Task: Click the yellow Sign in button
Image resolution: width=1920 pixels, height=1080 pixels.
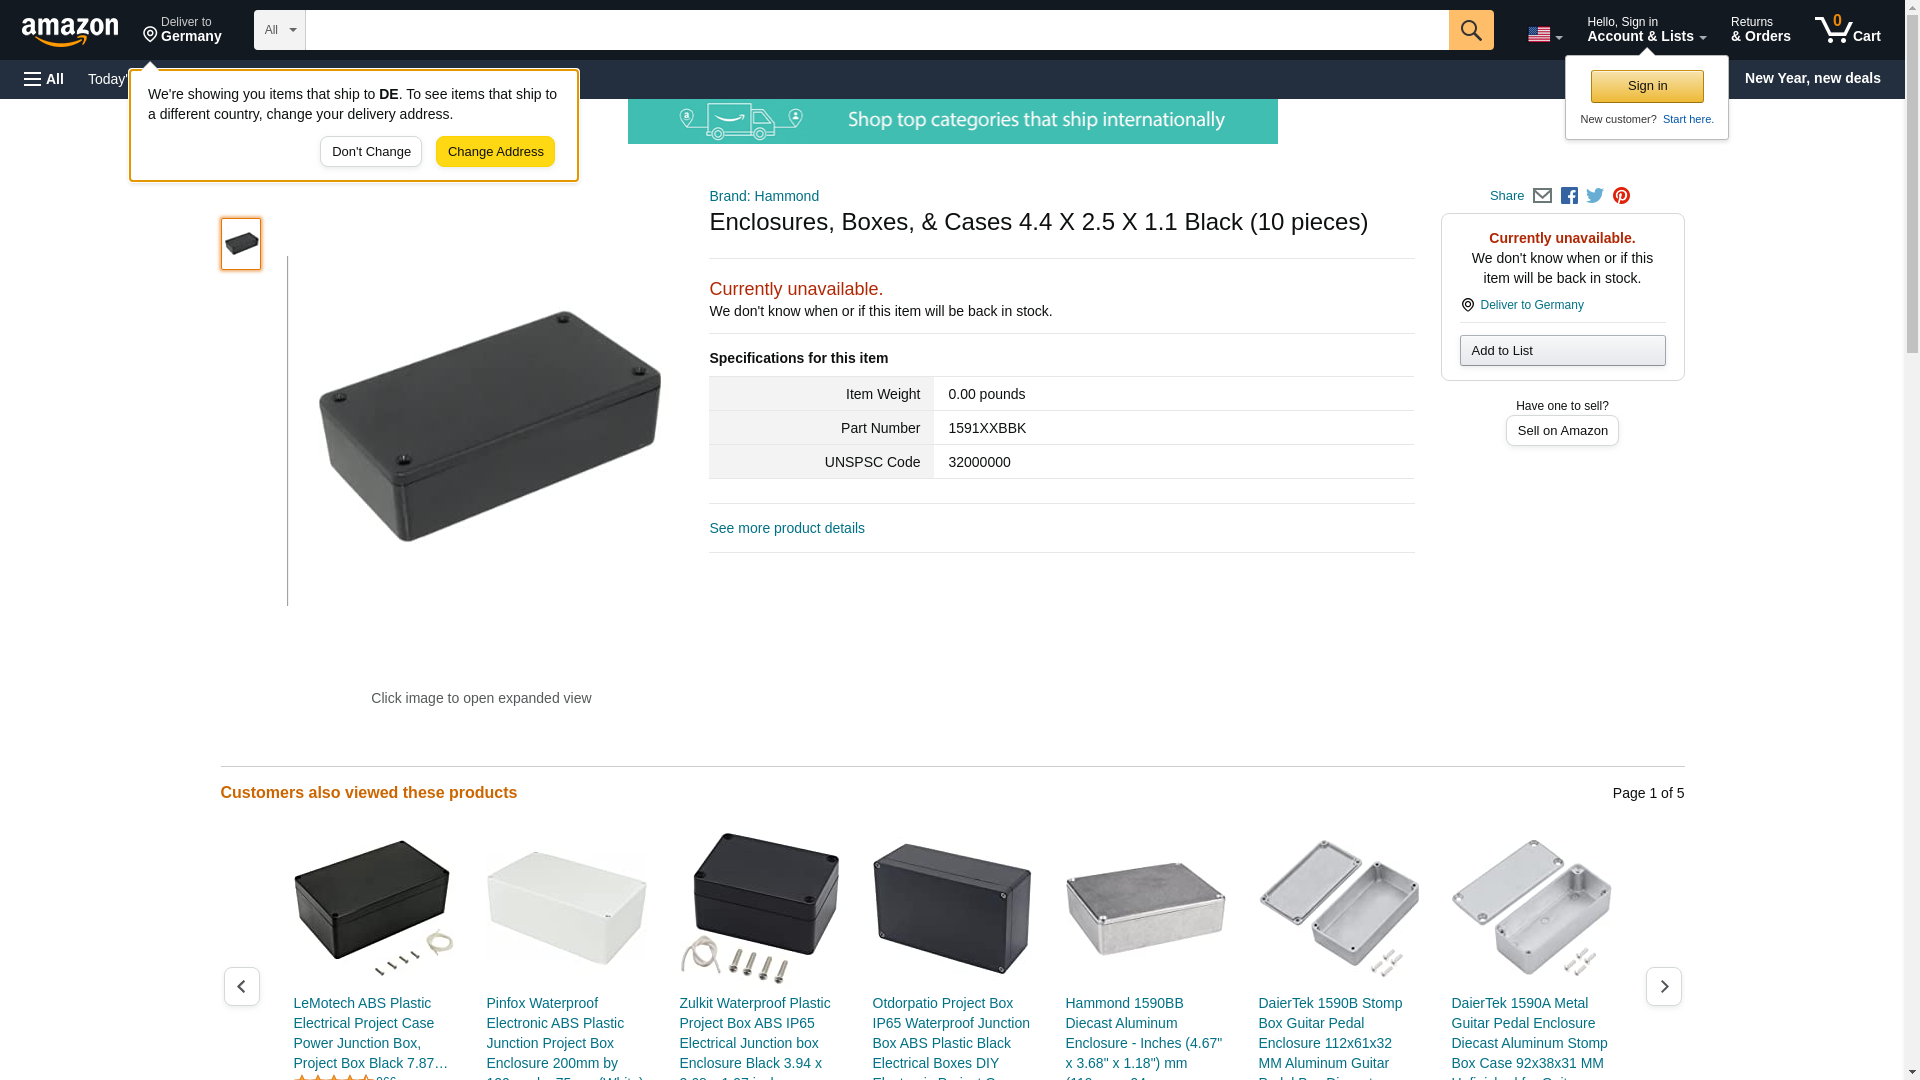Action: coord(1646,86)
